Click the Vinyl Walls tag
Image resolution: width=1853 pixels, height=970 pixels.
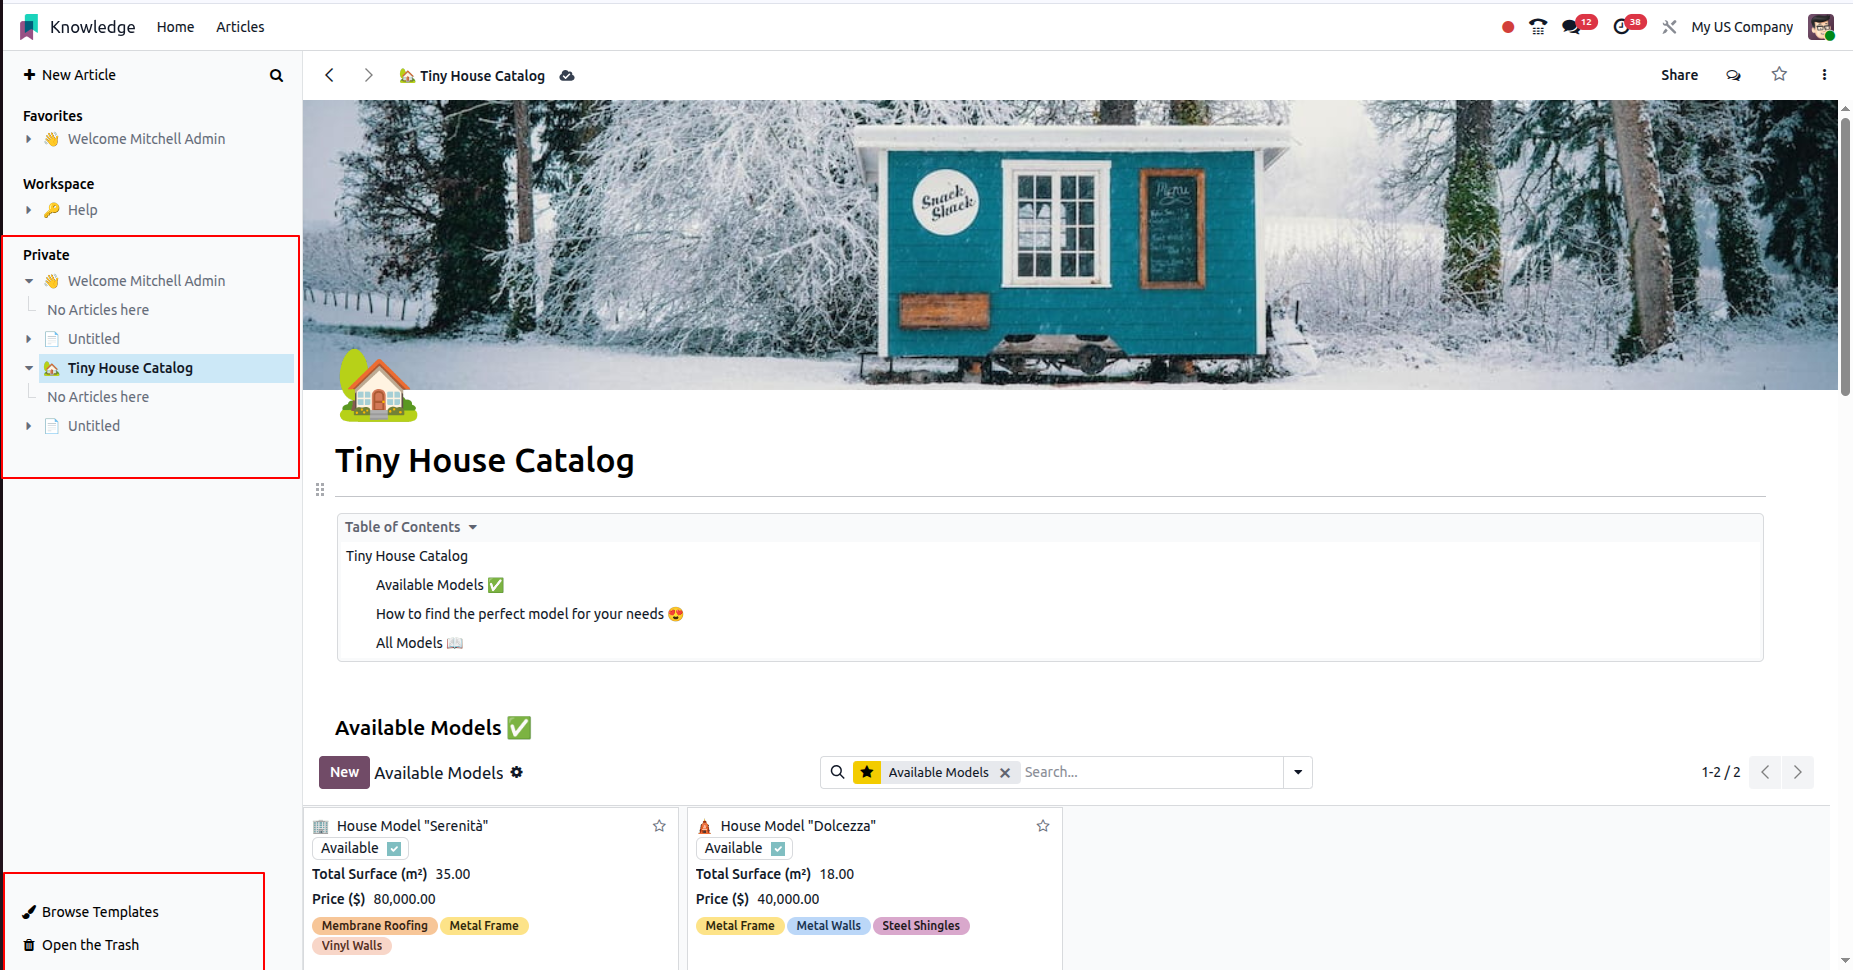click(352, 946)
